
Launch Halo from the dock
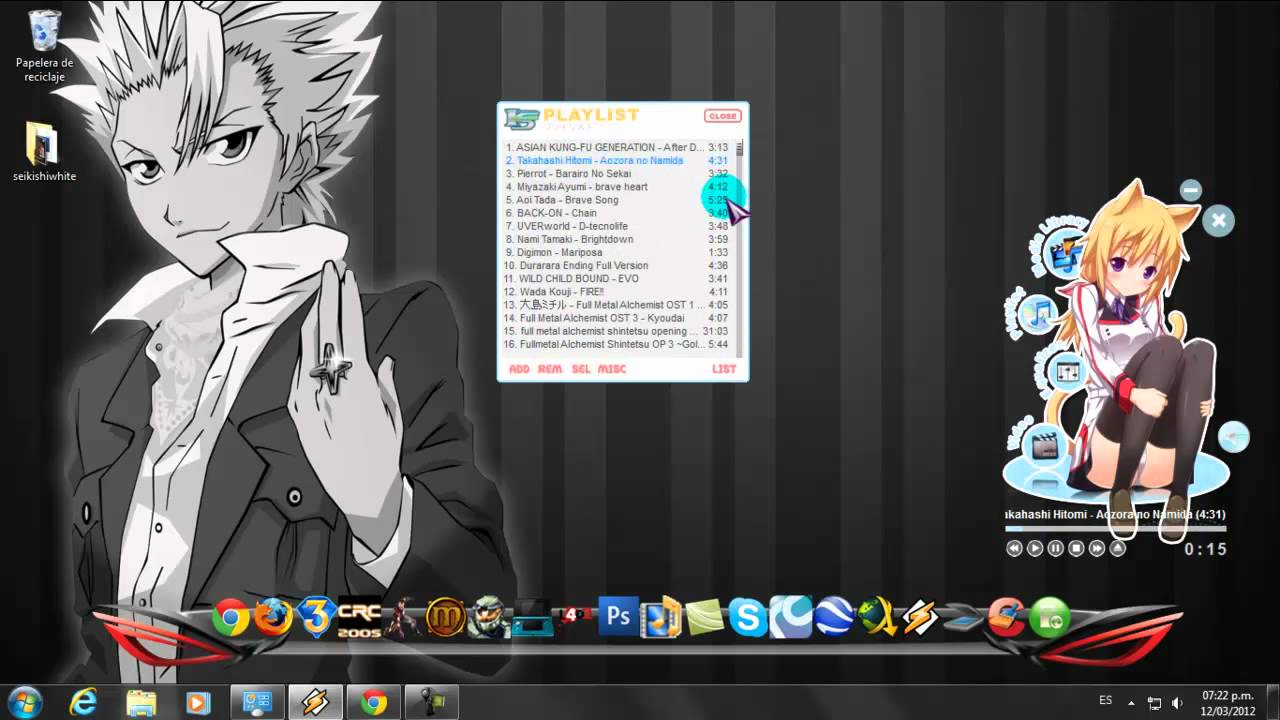point(488,618)
